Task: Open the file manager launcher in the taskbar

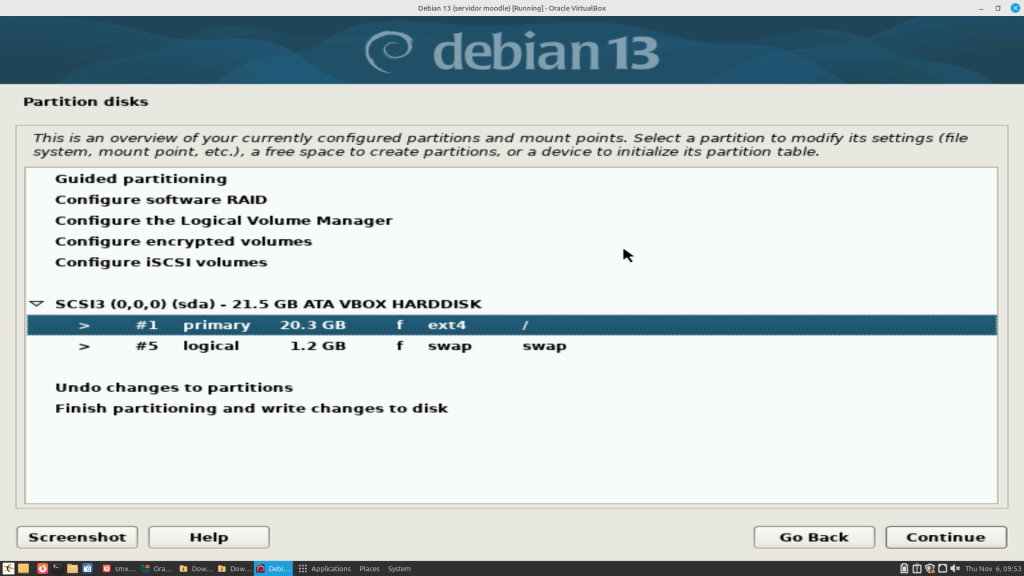Action: [x=72, y=568]
